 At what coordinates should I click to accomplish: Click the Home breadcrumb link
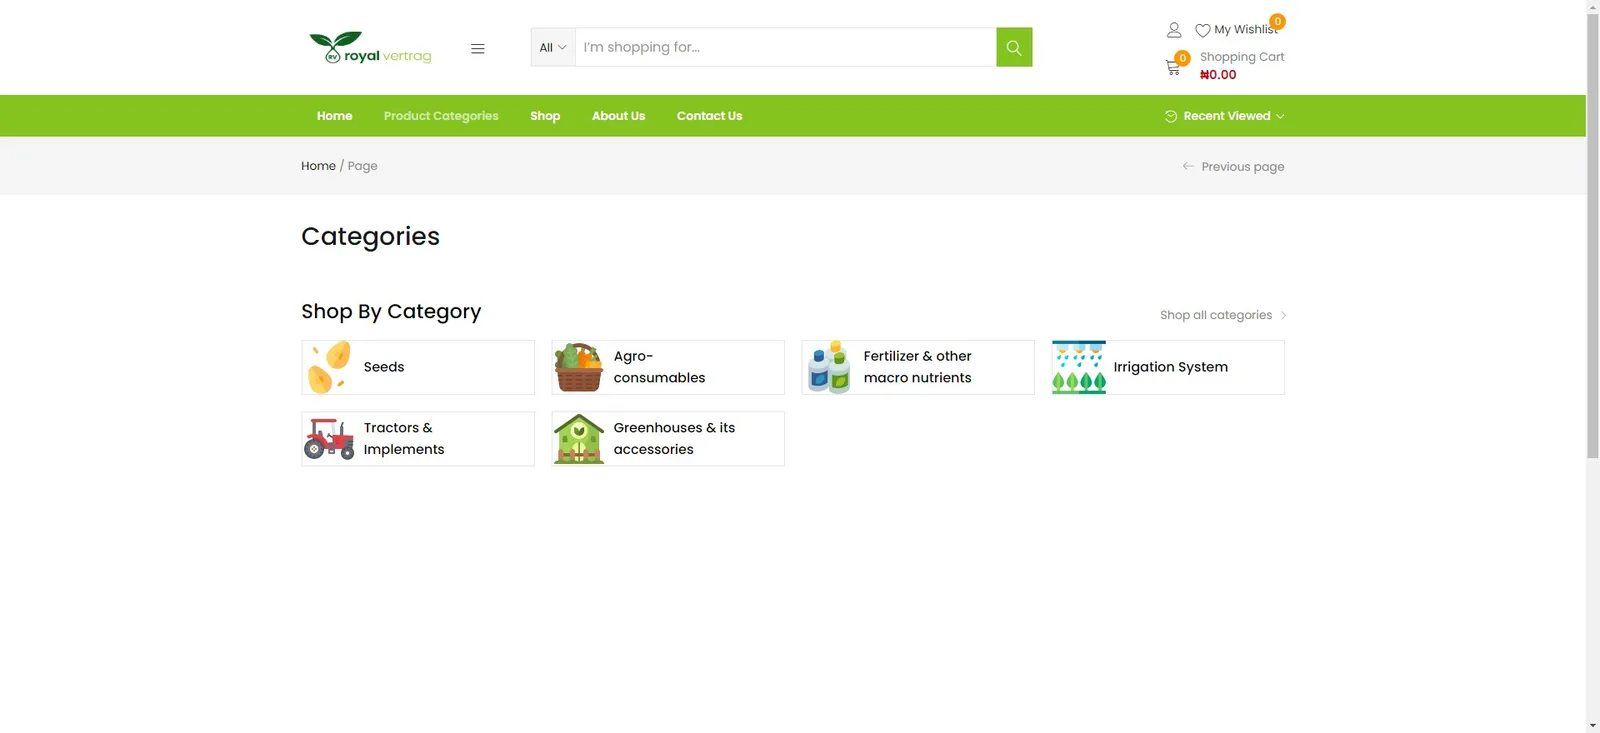tap(318, 166)
